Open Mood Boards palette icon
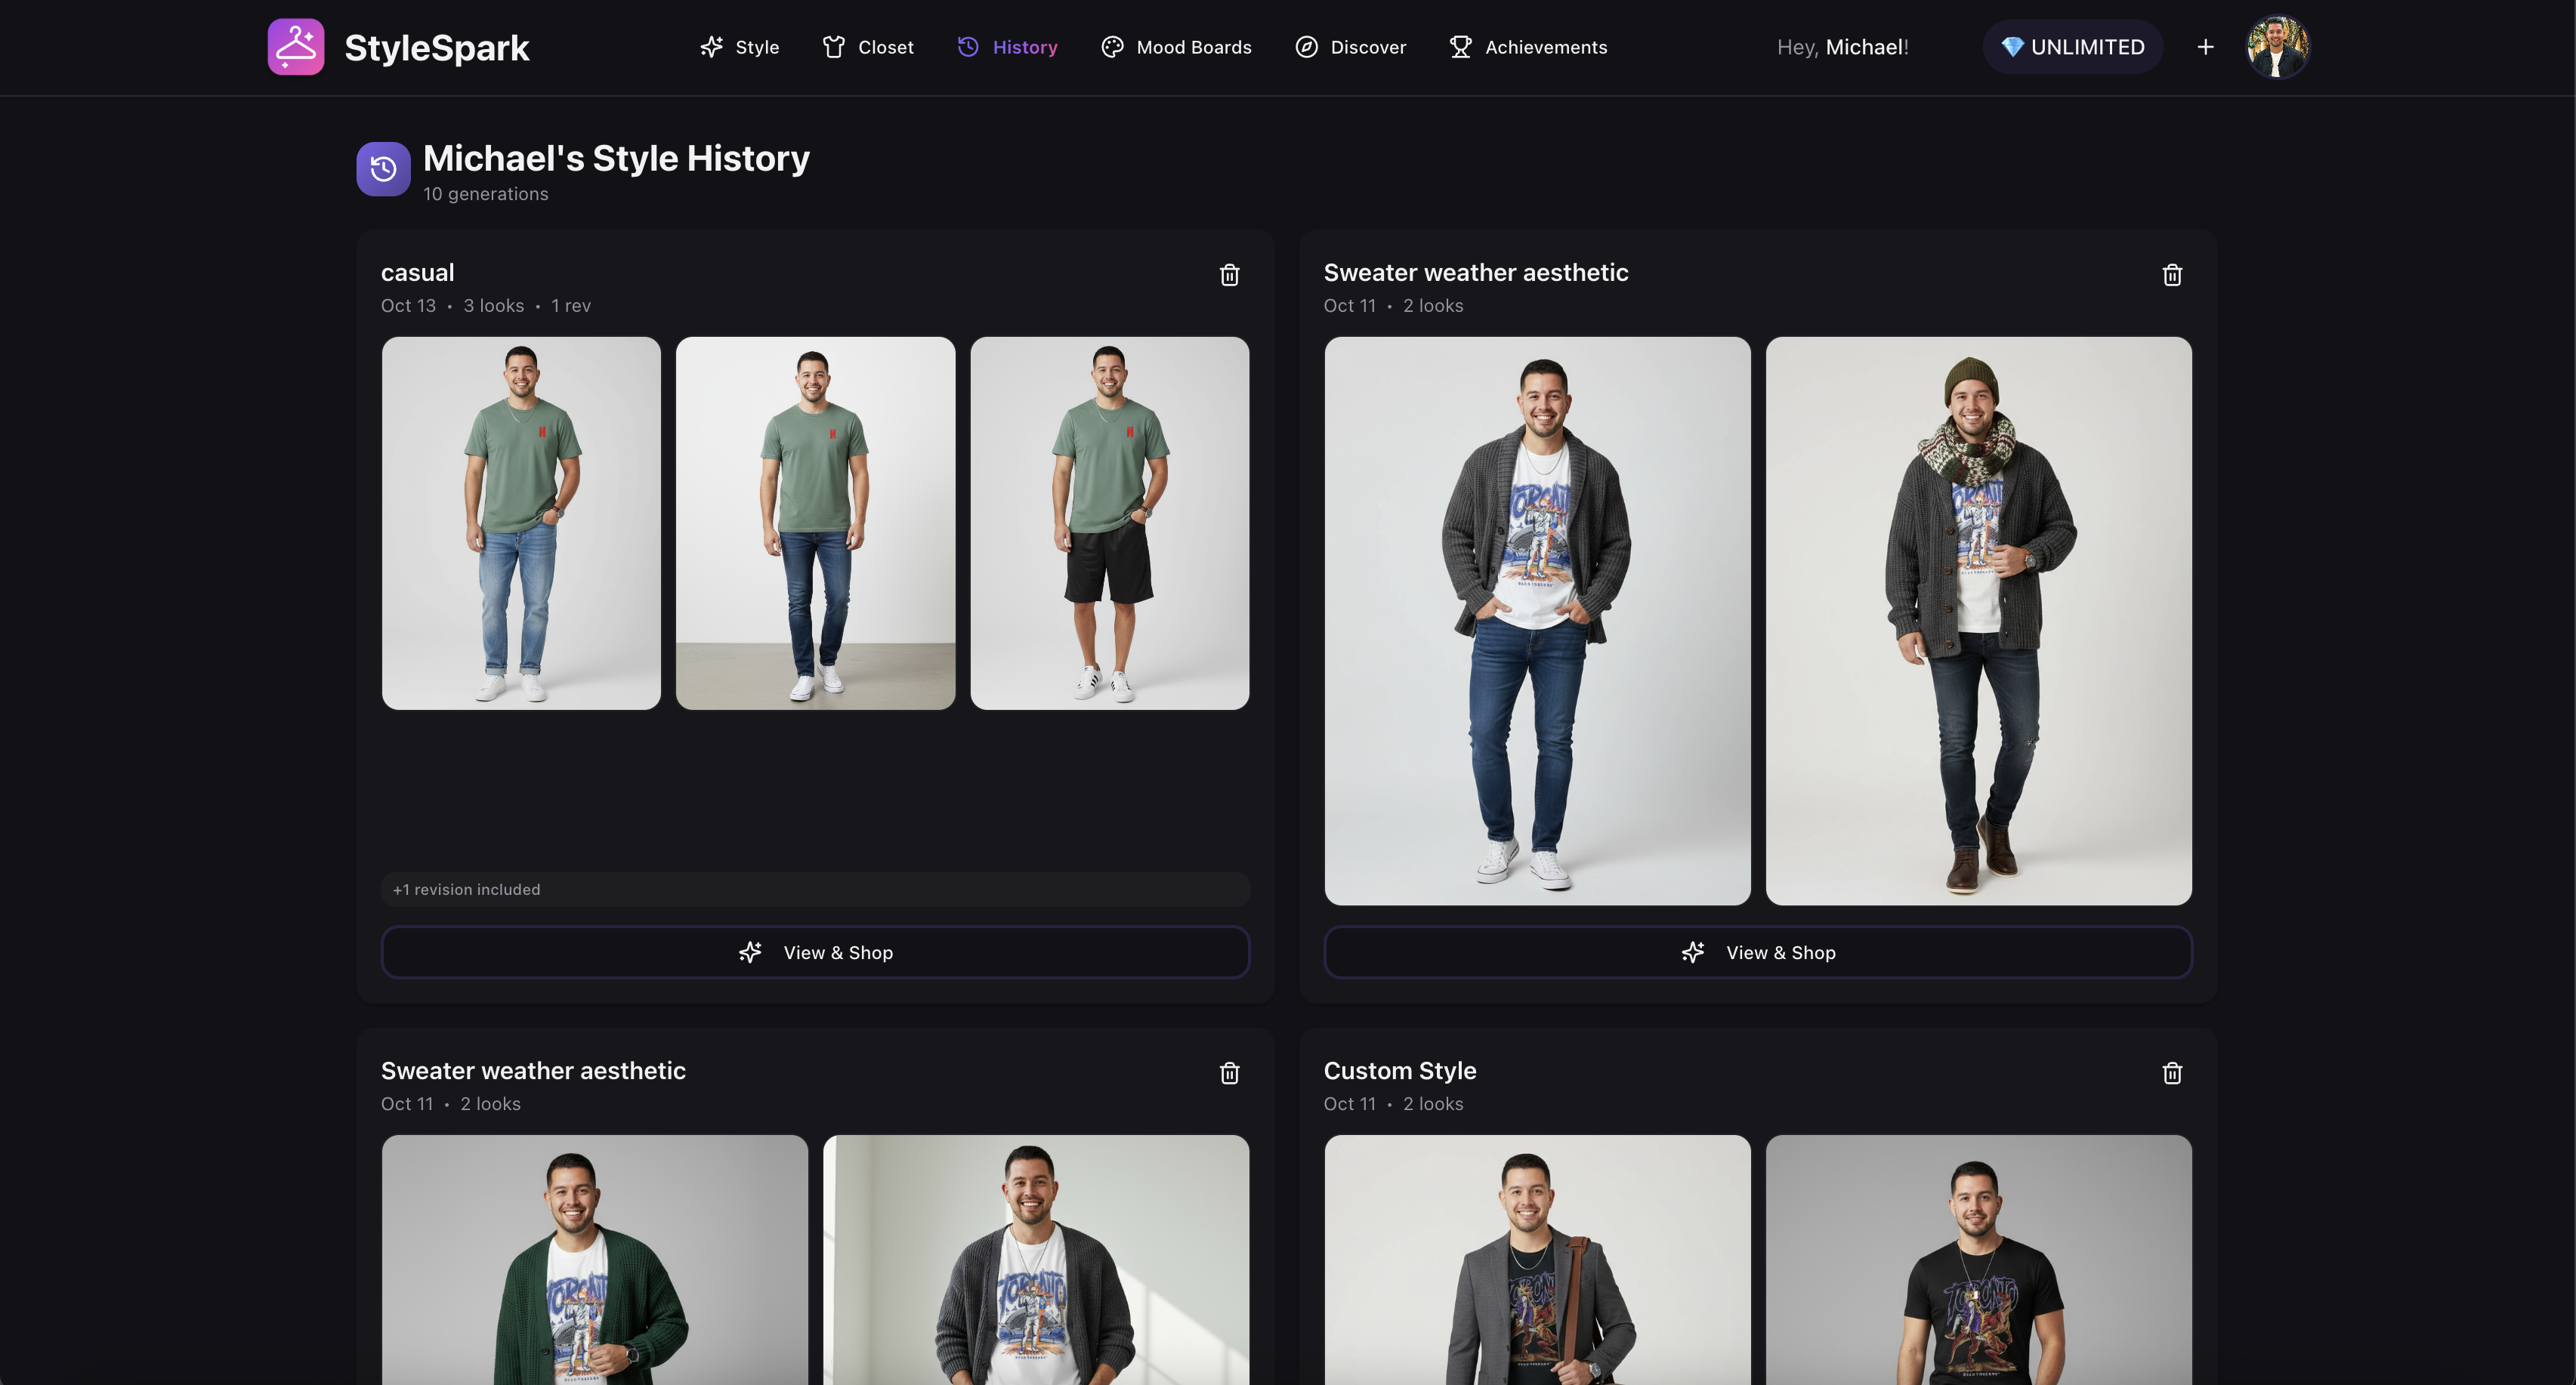Viewport: 2576px width, 1385px height. pyautogui.click(x=1111, y=46)
